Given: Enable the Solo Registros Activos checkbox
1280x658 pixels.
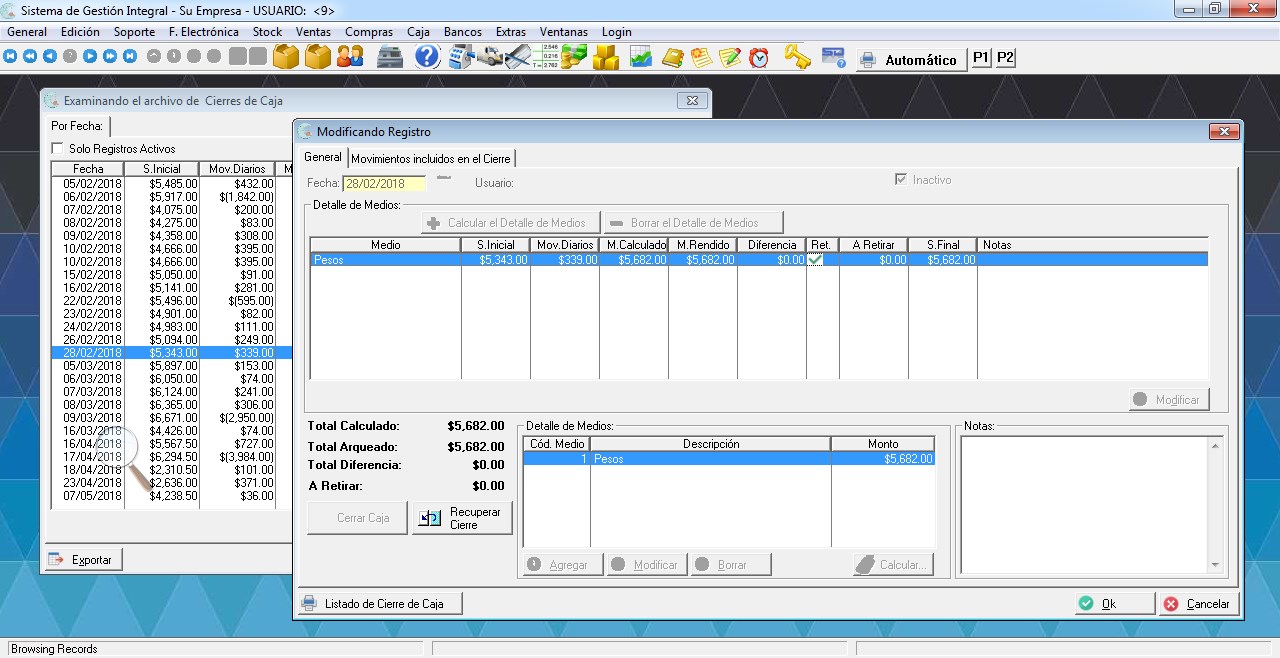Looking at the screenshot, I should point(58,149).
